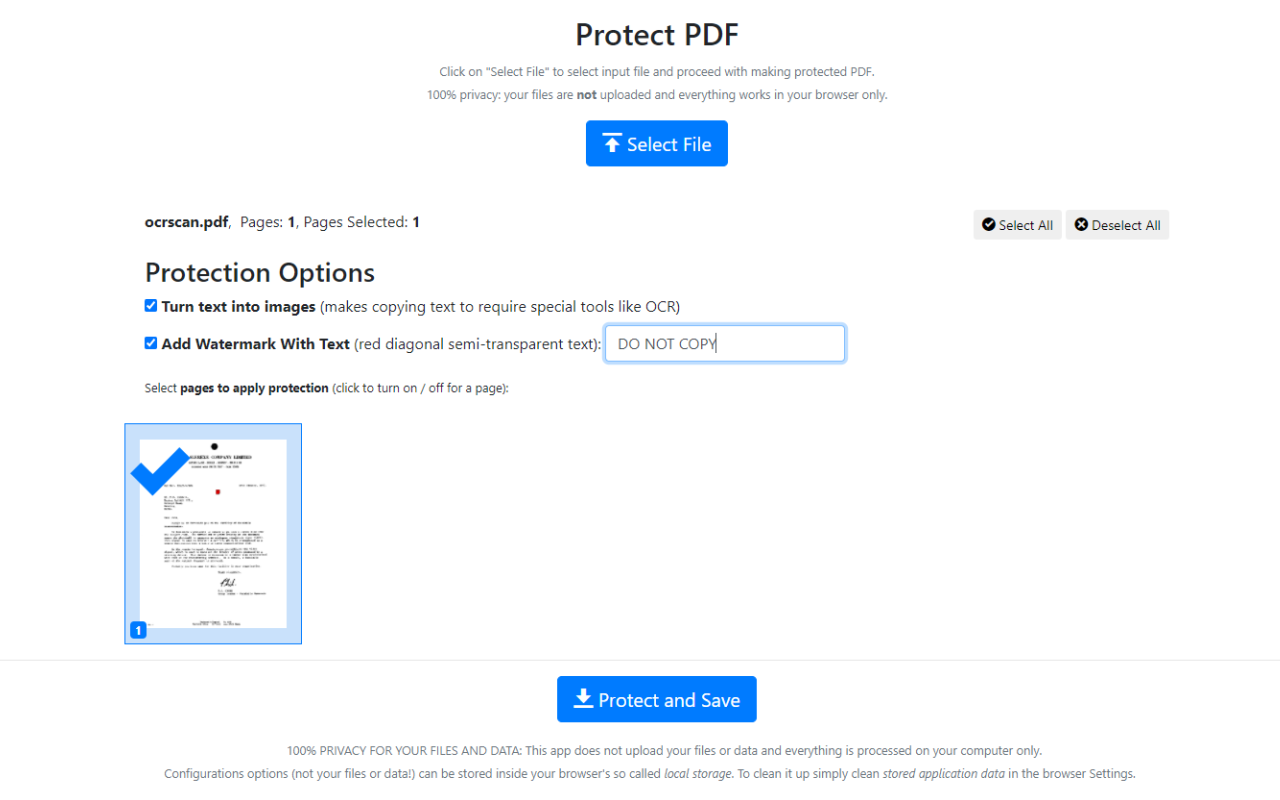Screen dimensions: 1280x800
Task: Click the download icon in Protect and Save
Action: click(x=583, y=698)
